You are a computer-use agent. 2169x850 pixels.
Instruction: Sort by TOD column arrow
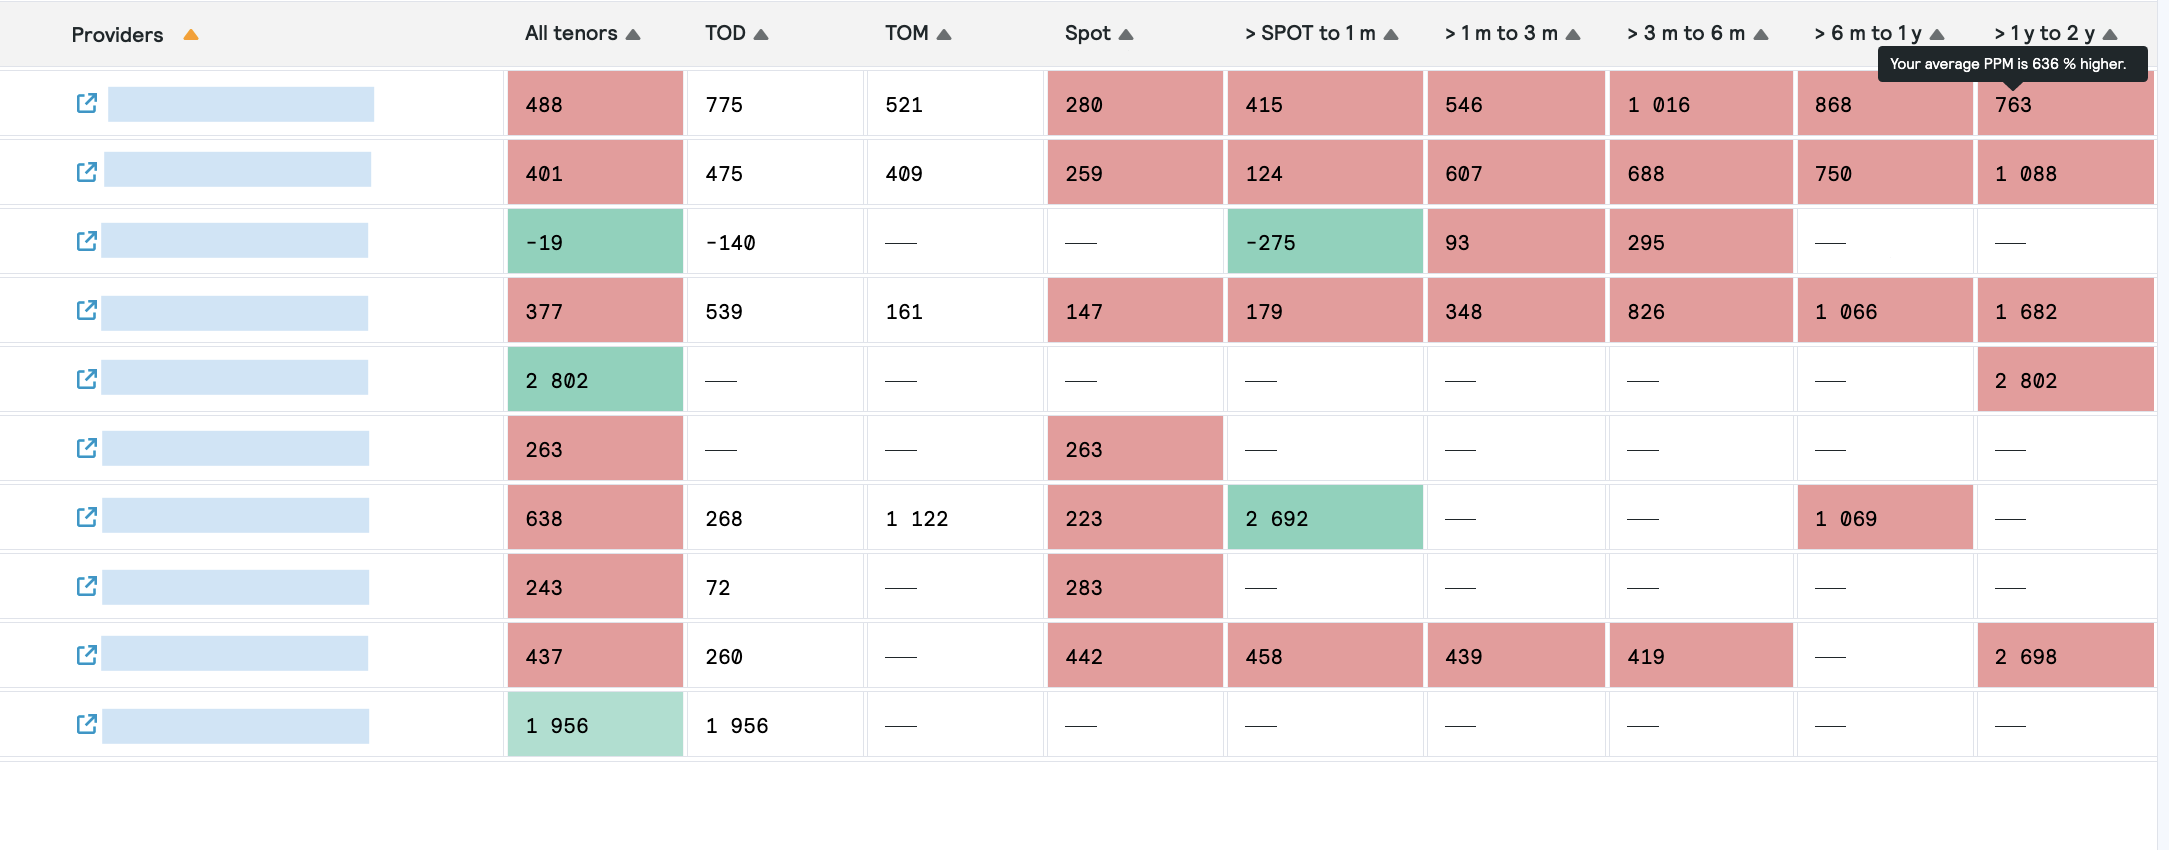[x=761, y=34]
